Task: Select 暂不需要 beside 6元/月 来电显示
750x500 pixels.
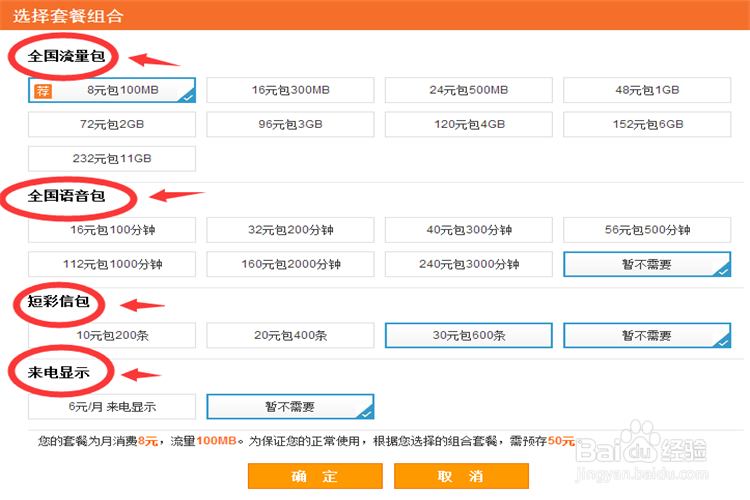Action: (x=290, y=407)
